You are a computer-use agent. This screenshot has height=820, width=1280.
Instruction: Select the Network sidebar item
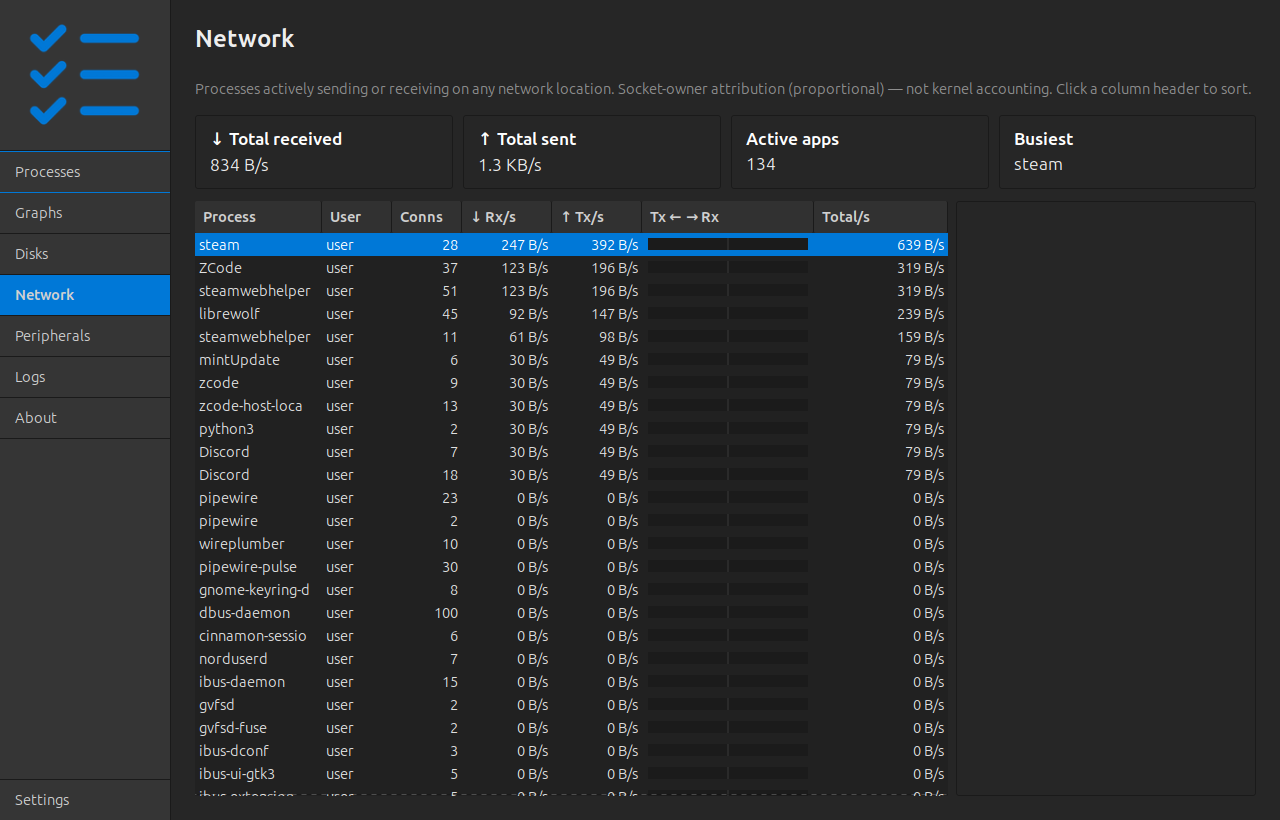(x=85, y=295)
